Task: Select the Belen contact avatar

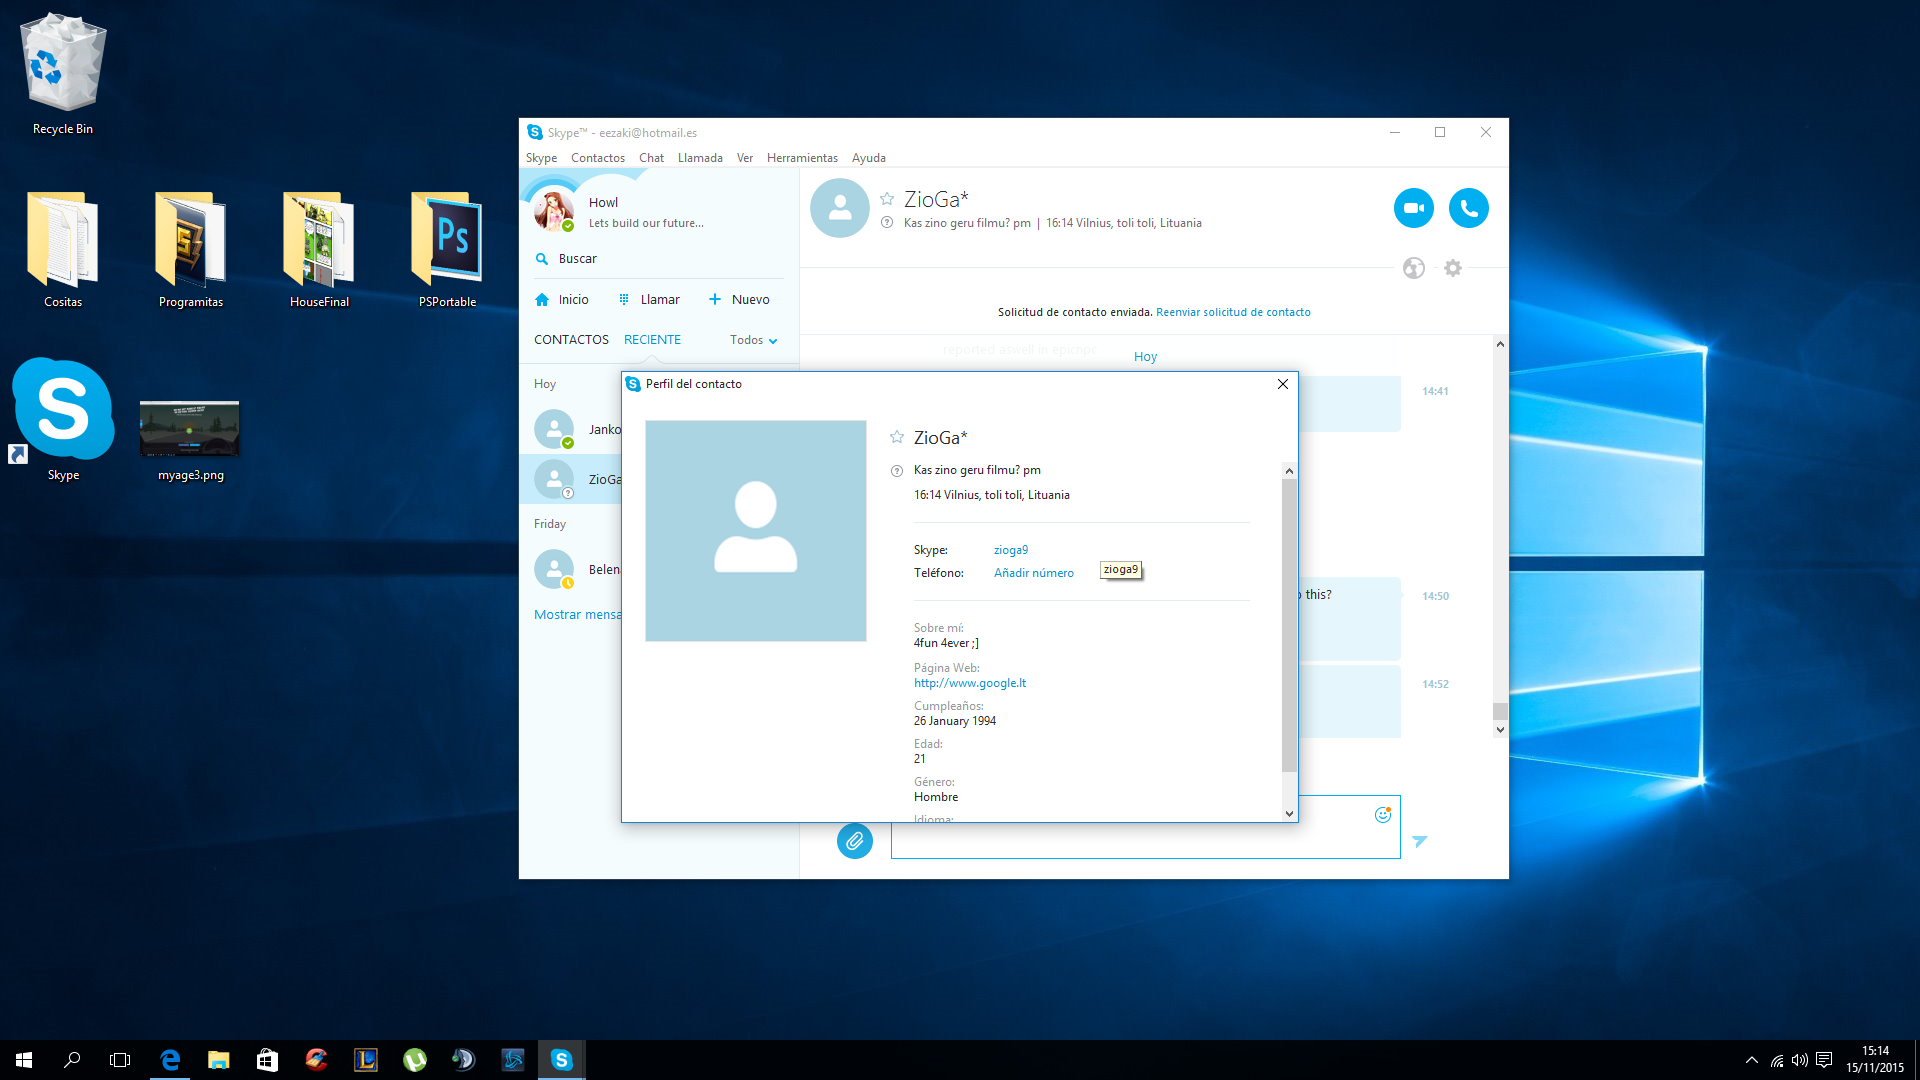Action: coord(554,570)
